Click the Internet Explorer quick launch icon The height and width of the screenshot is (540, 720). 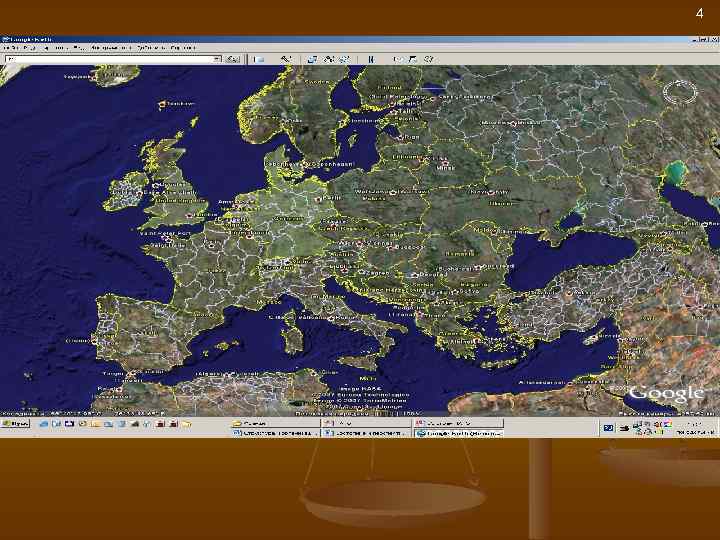(44, 424)
